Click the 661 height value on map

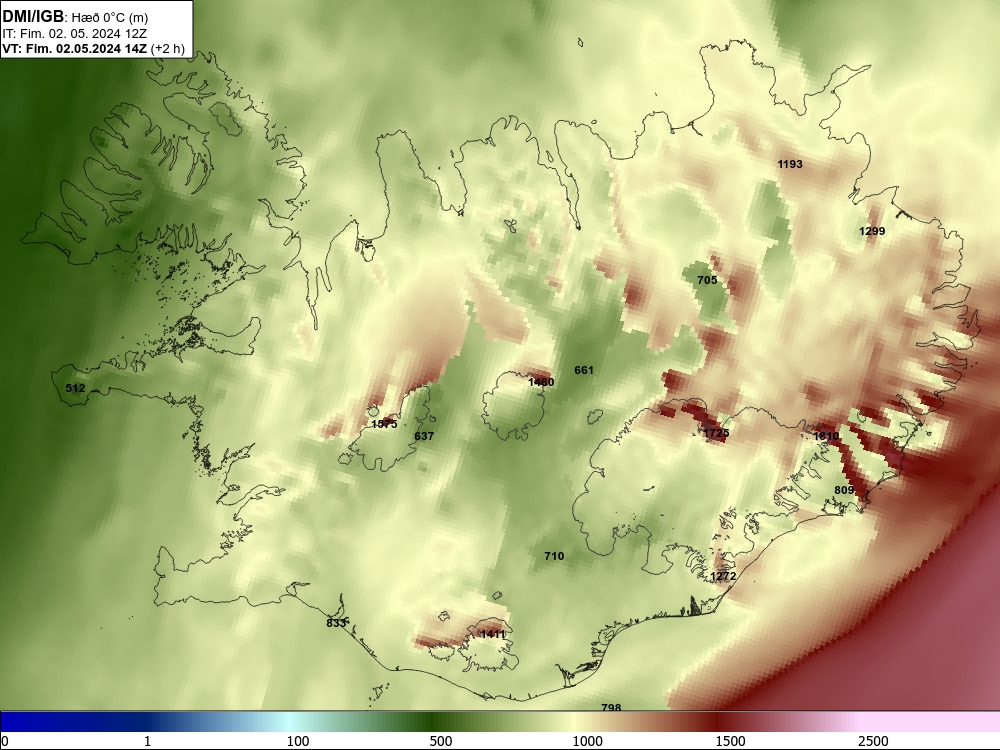tap(584, 370)
